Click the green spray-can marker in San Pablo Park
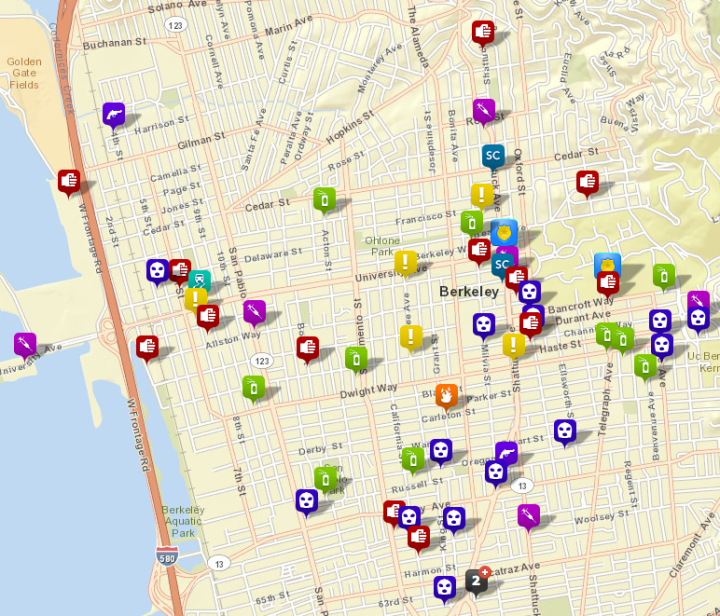 coord(326,480)
